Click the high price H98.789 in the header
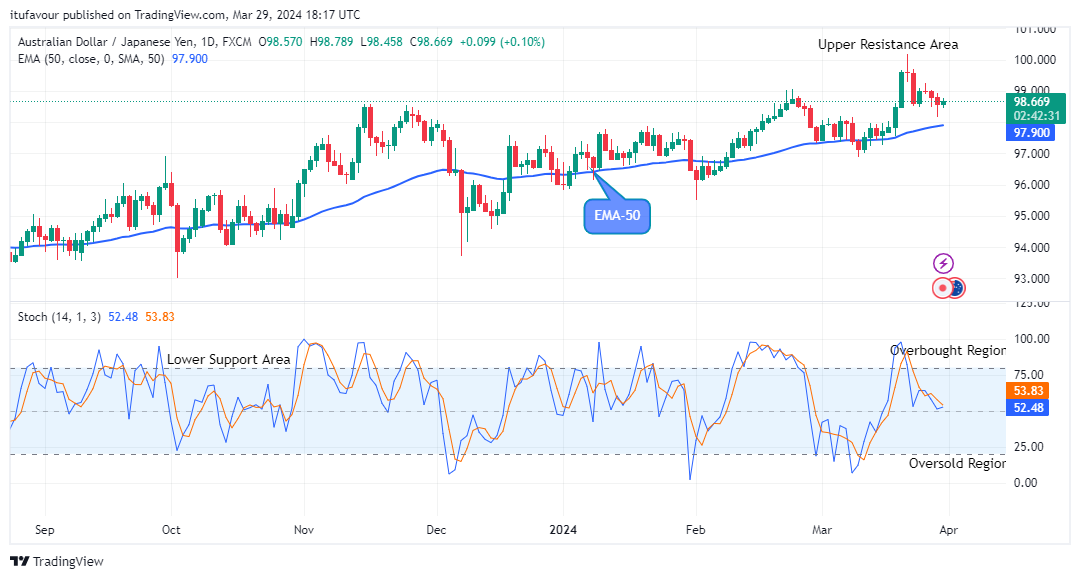 pos(331,42)
